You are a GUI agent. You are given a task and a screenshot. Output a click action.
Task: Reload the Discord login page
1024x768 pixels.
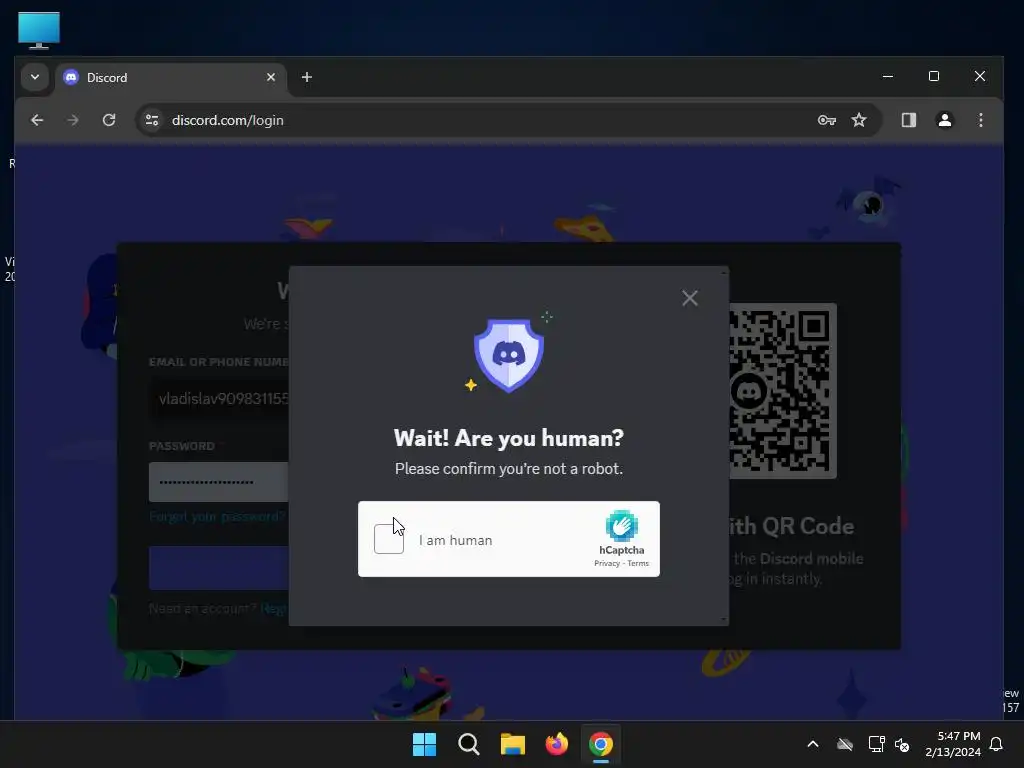coord(109,120)
